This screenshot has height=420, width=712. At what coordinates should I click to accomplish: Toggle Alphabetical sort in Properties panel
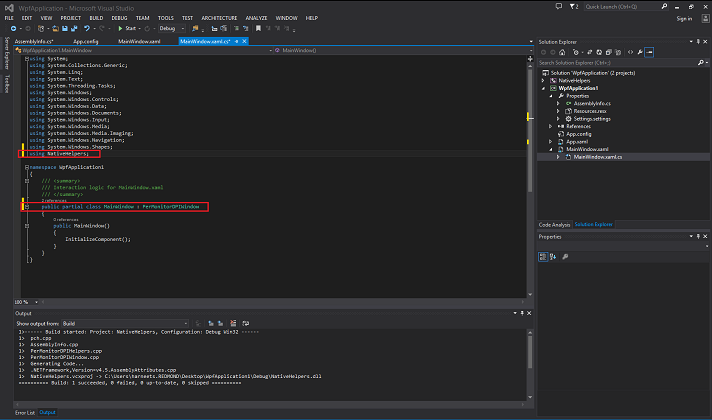click(553, 257)
